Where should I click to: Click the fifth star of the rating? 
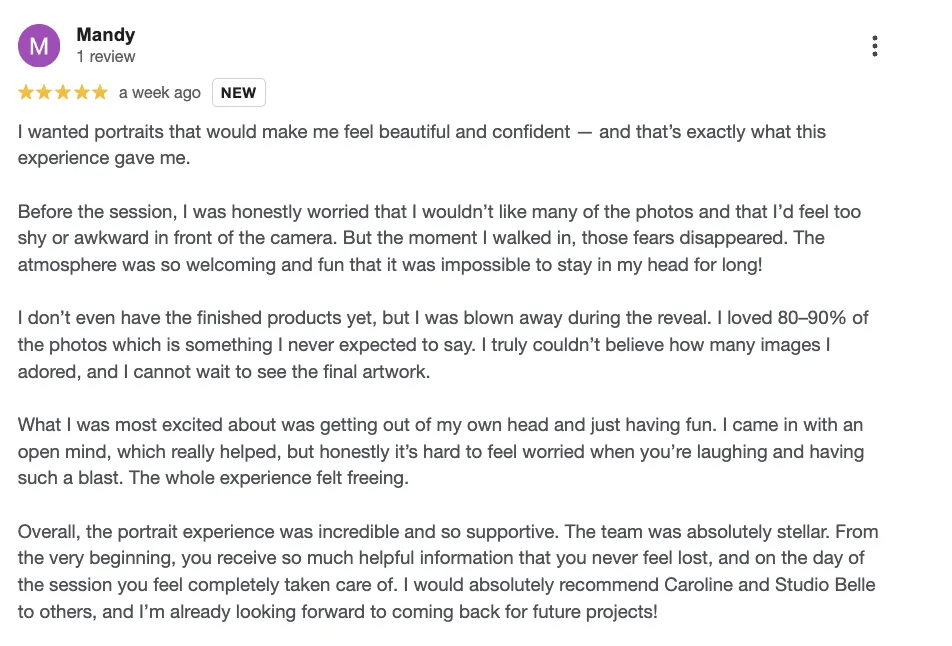coord(99,93)
